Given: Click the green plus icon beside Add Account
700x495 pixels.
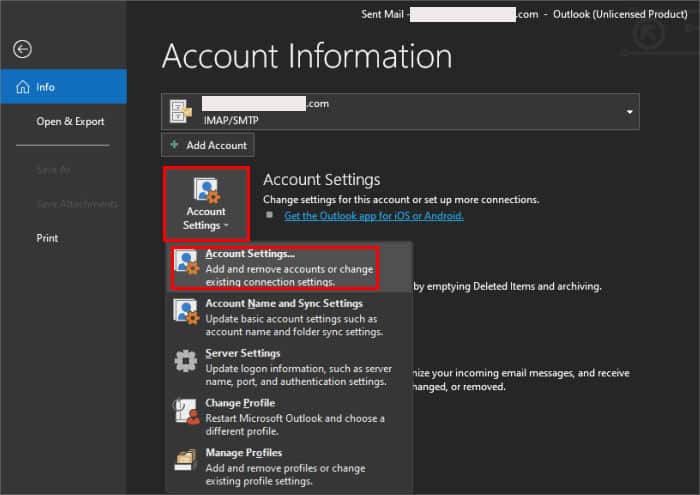Looking at the screenshot, I should tap(174, 145).
